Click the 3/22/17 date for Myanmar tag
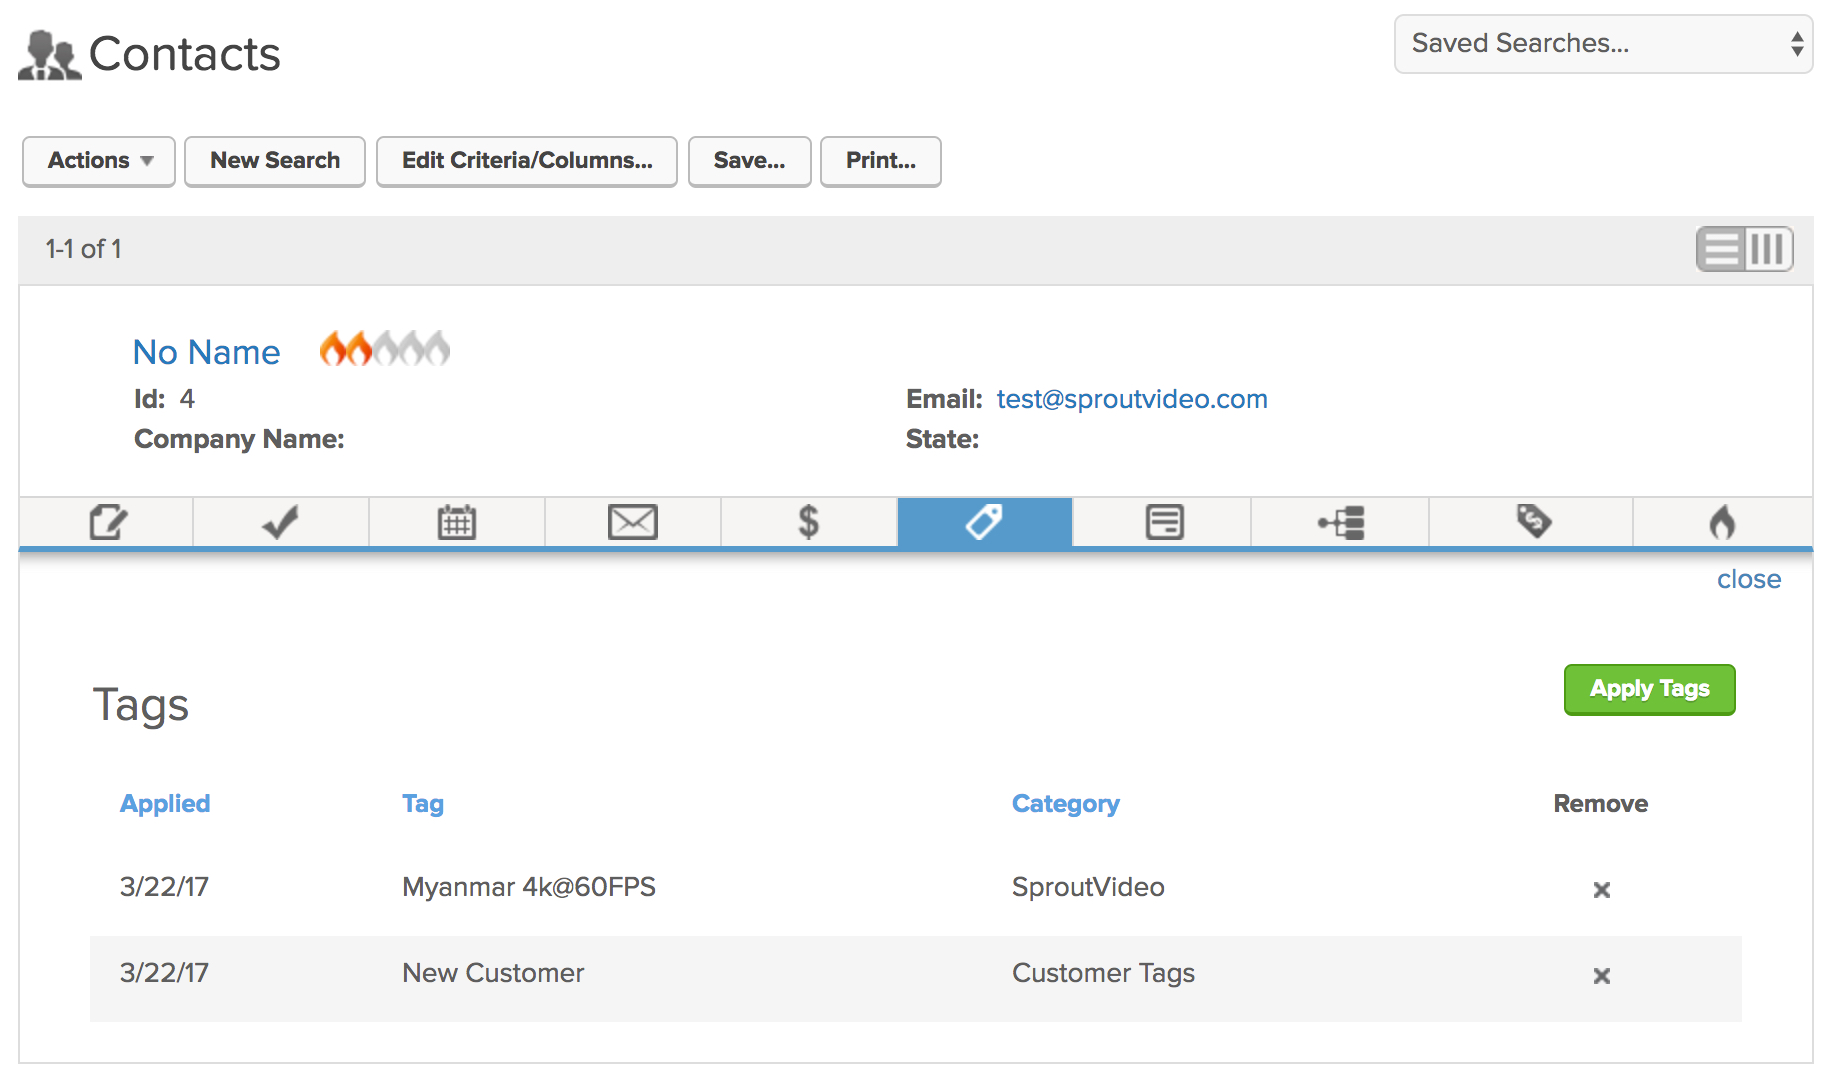Image resolution: width=1832 pixels, height=1072 pixels. click(164, 887)
